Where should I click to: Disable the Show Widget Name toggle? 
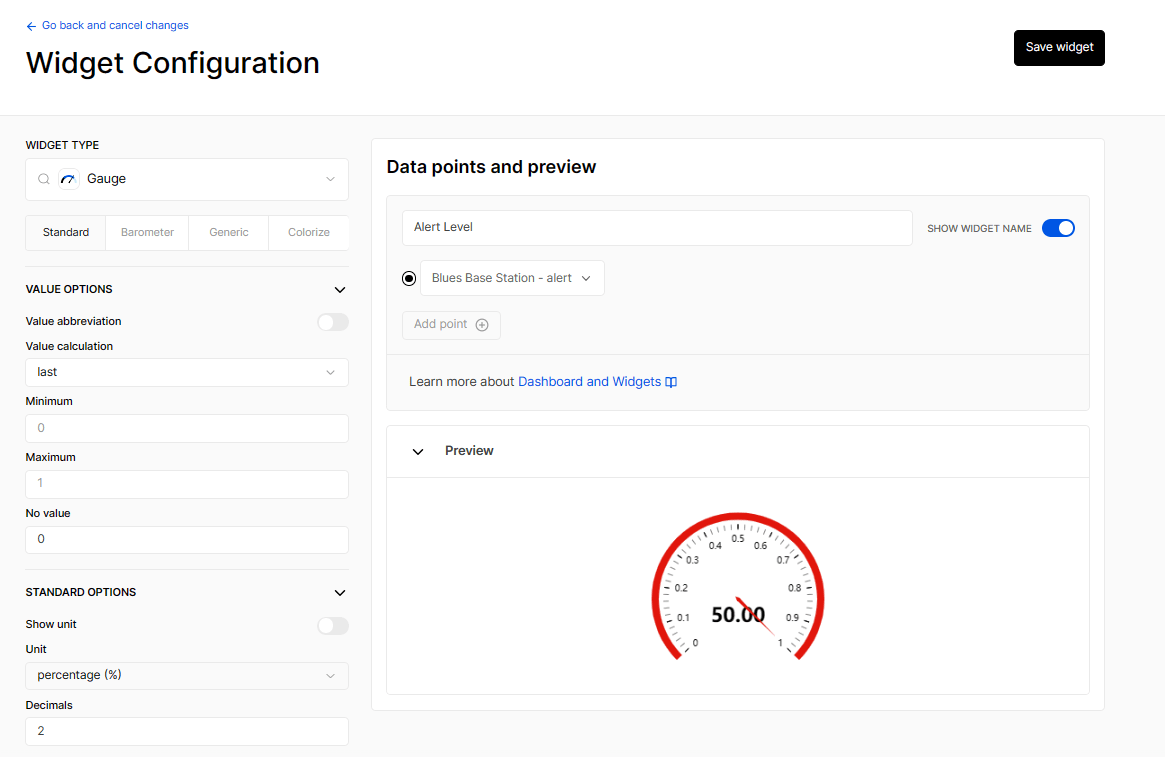pyautogui.click(x=1058, y=228)
